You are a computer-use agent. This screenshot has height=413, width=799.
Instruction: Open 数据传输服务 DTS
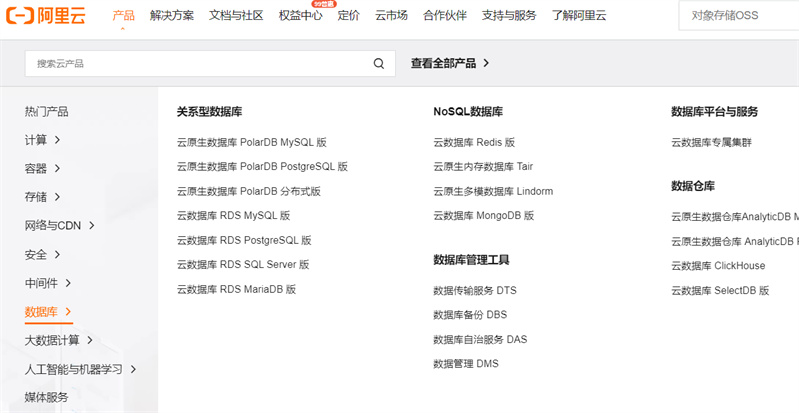click(x=475, y=291)
